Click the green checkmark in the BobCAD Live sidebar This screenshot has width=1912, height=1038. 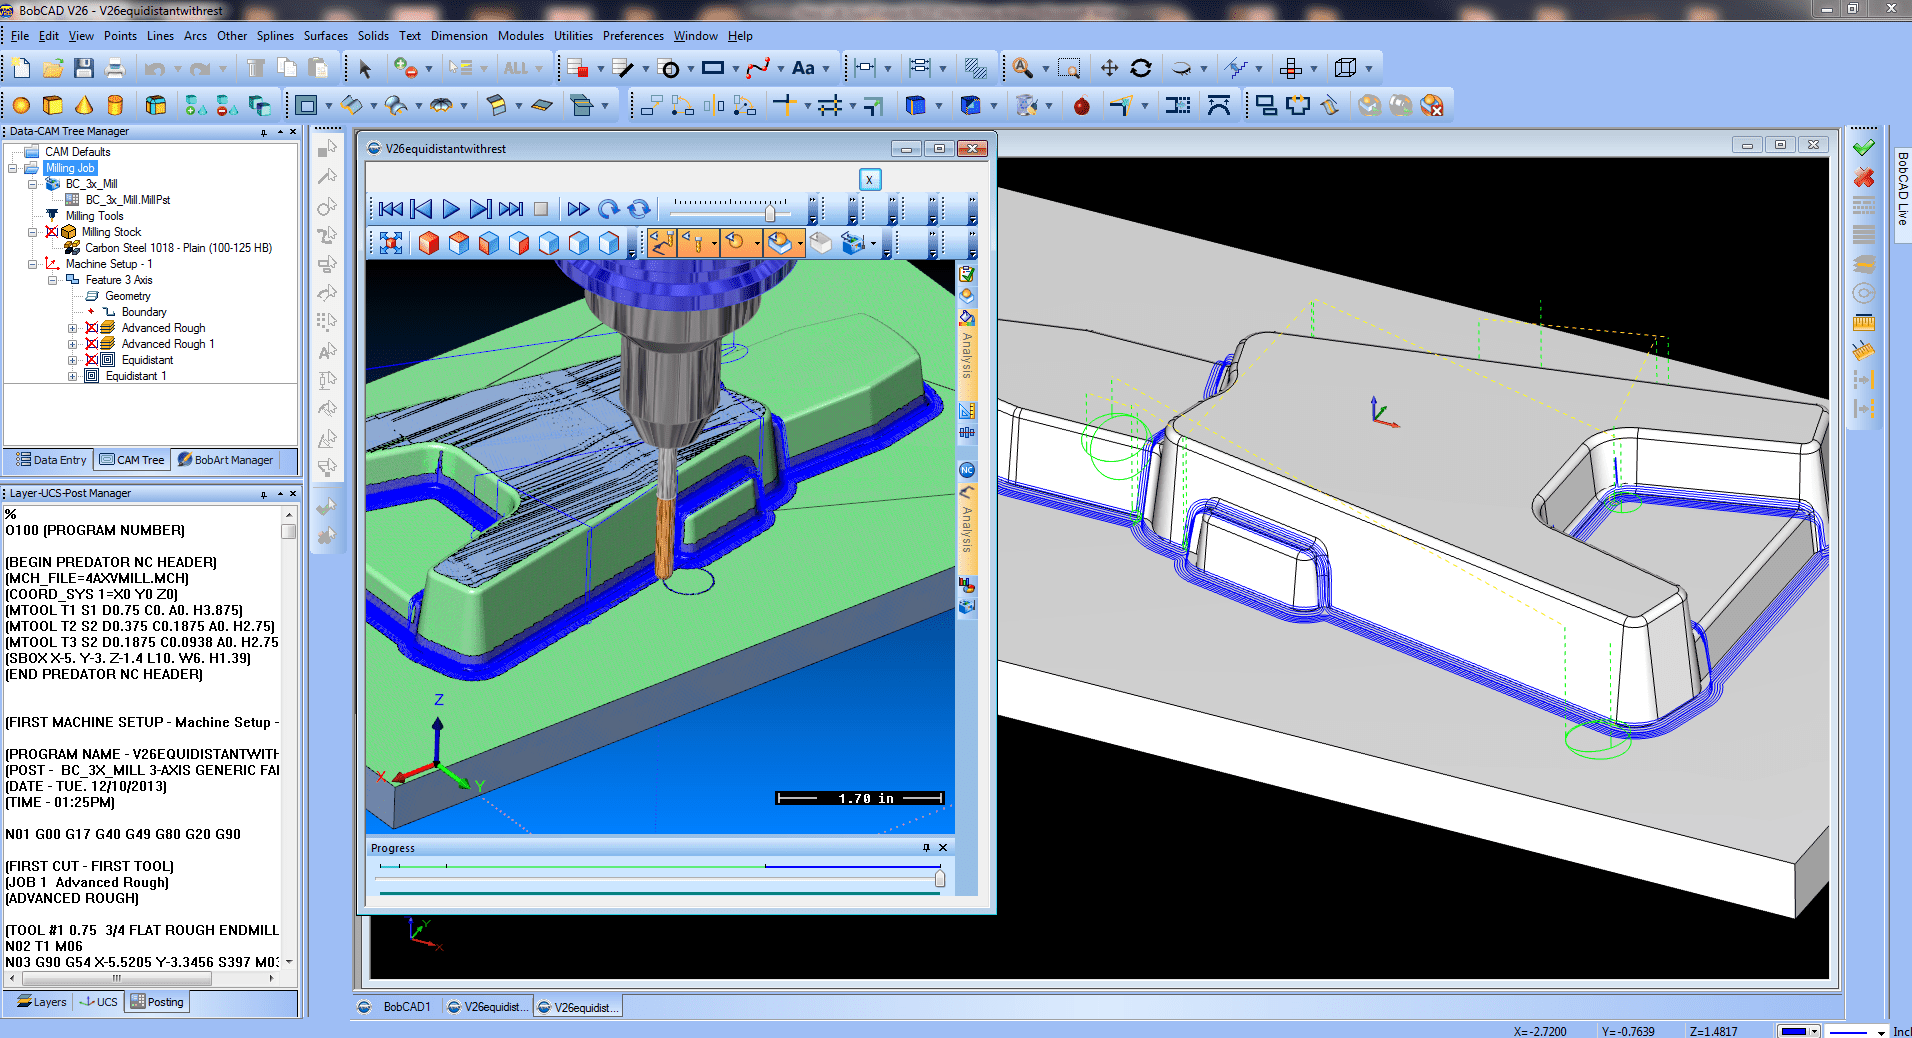(x=1862, y=146)
